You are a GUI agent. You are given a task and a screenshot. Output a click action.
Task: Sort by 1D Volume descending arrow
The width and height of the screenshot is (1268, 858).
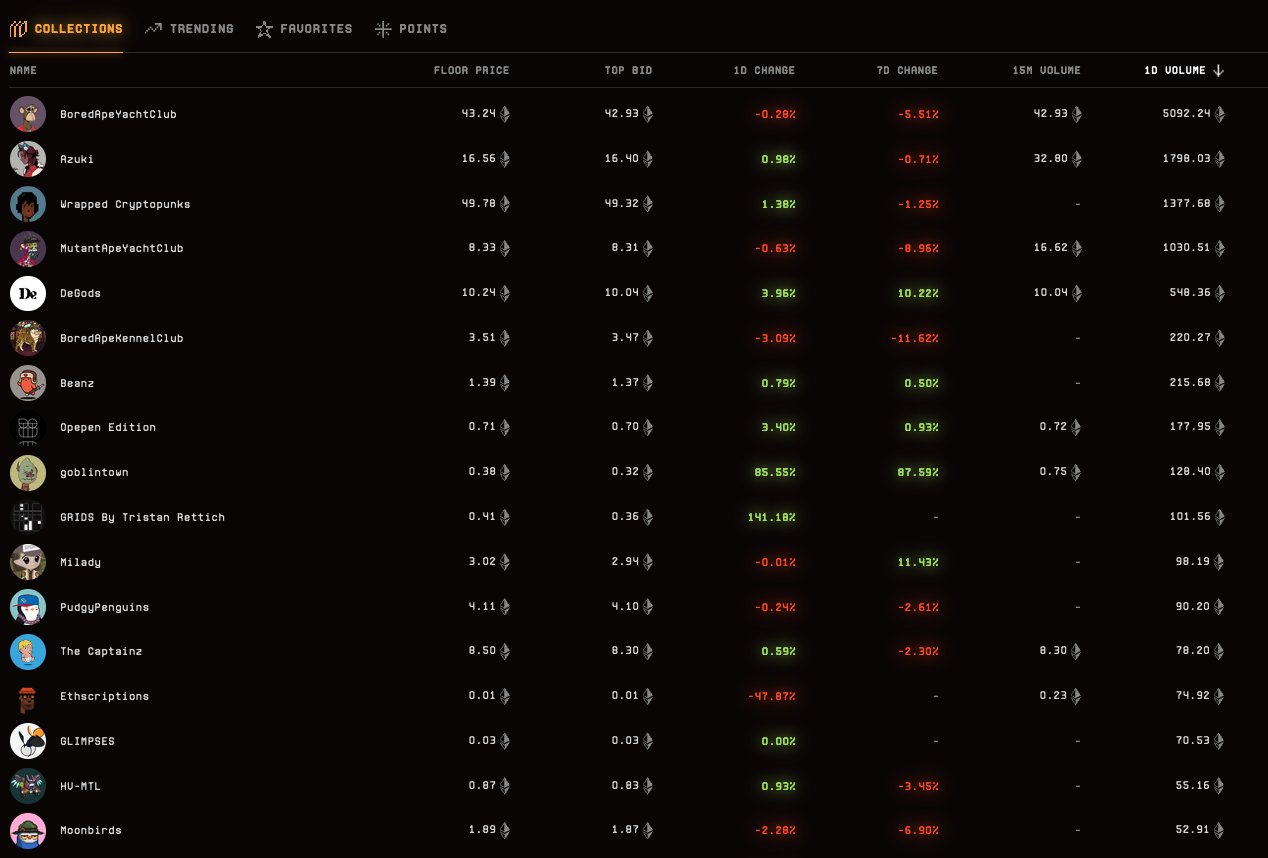[1218, 71]
